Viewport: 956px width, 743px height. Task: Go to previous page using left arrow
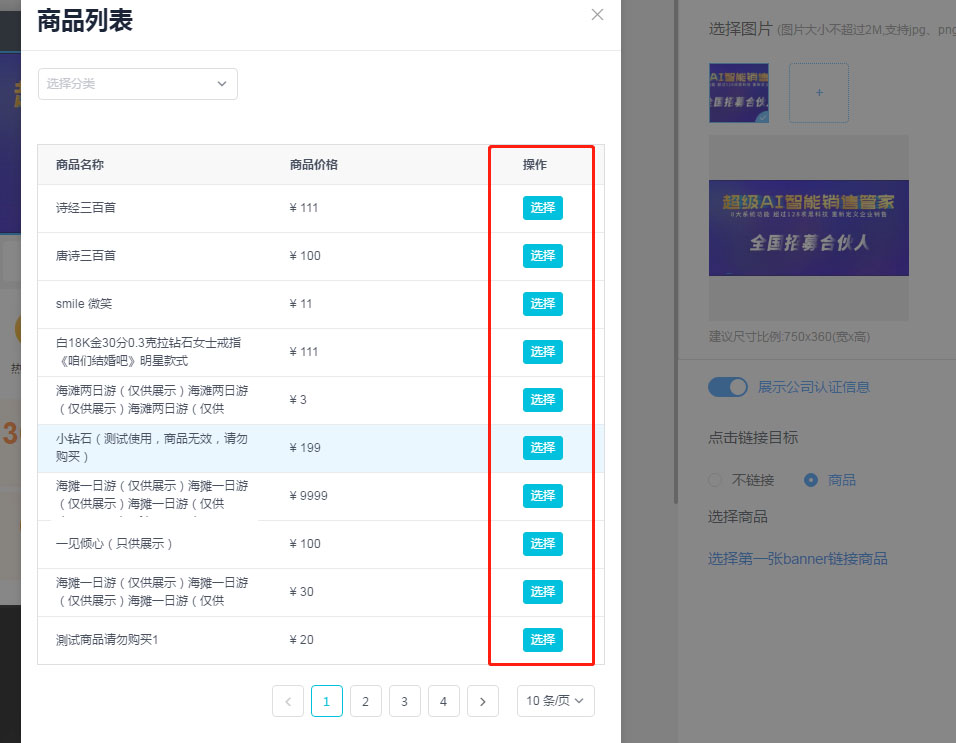288,702
